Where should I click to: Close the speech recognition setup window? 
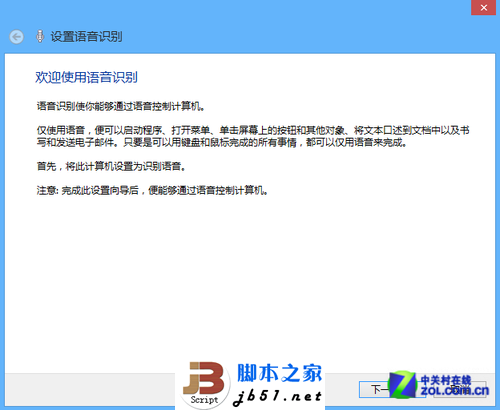(484, 7)
